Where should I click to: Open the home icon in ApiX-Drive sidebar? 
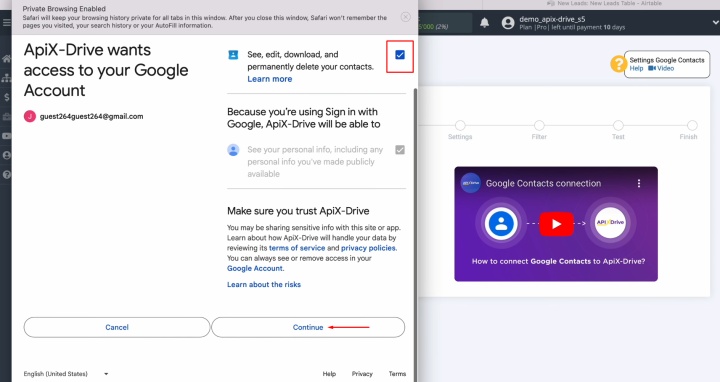pos(6,59)
